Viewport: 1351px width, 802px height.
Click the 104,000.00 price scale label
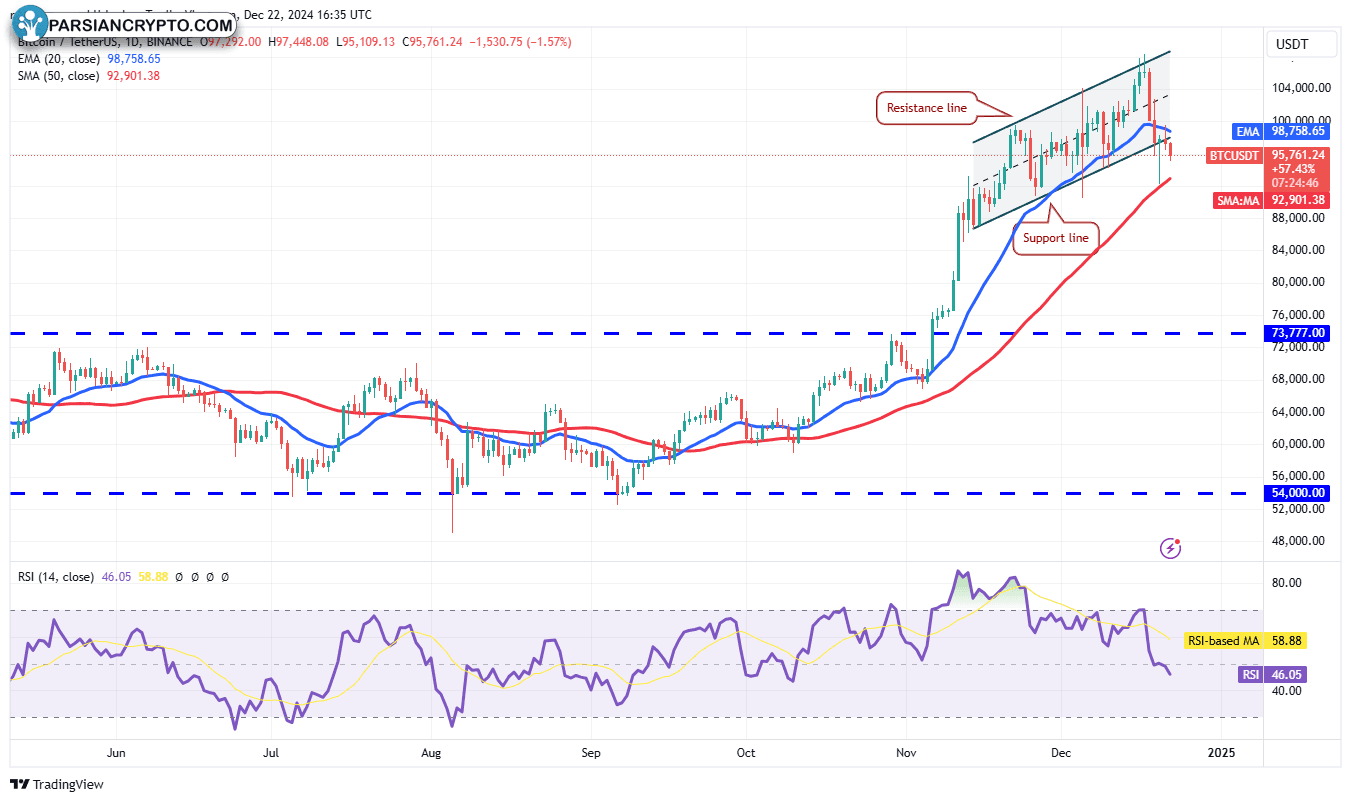coord(1301,88)
